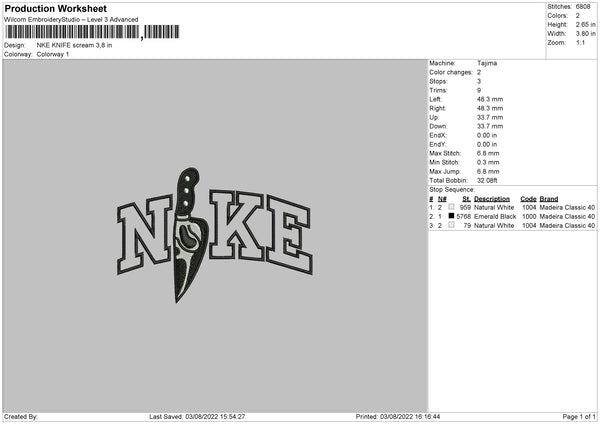Select the Emerald Black color swatch
The height and width of the screenshot is (424, 600).
451,216
